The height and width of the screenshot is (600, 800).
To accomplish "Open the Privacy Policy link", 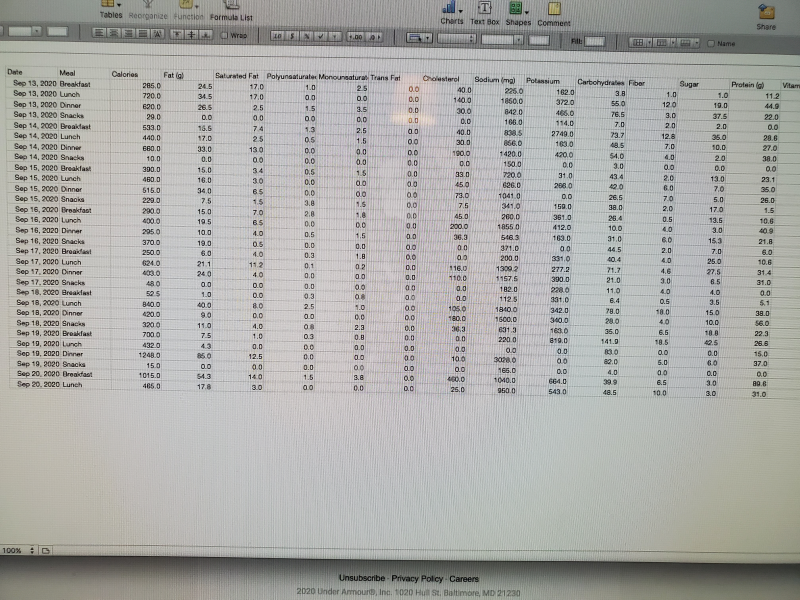I will point(416,578).
